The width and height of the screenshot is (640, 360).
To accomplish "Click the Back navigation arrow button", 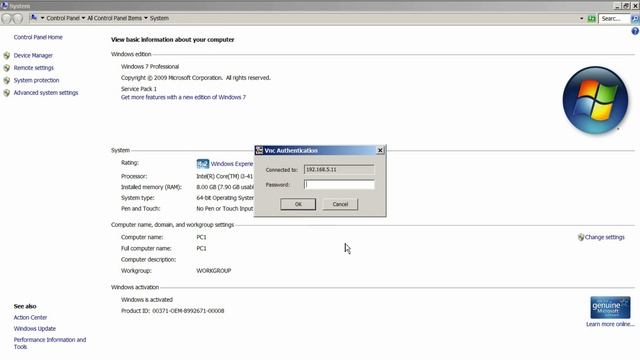I will point(6,18).
